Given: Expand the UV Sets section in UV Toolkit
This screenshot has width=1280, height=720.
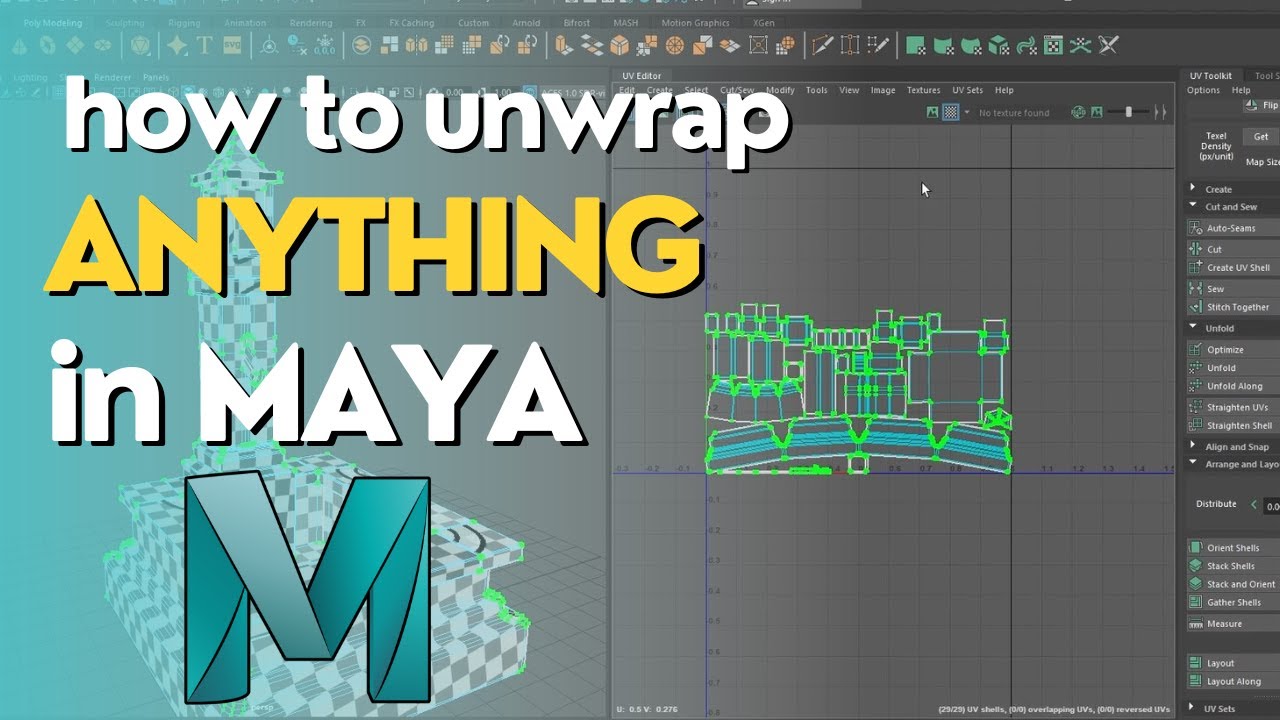Looking at the screenshot, I should (1193, 708).
